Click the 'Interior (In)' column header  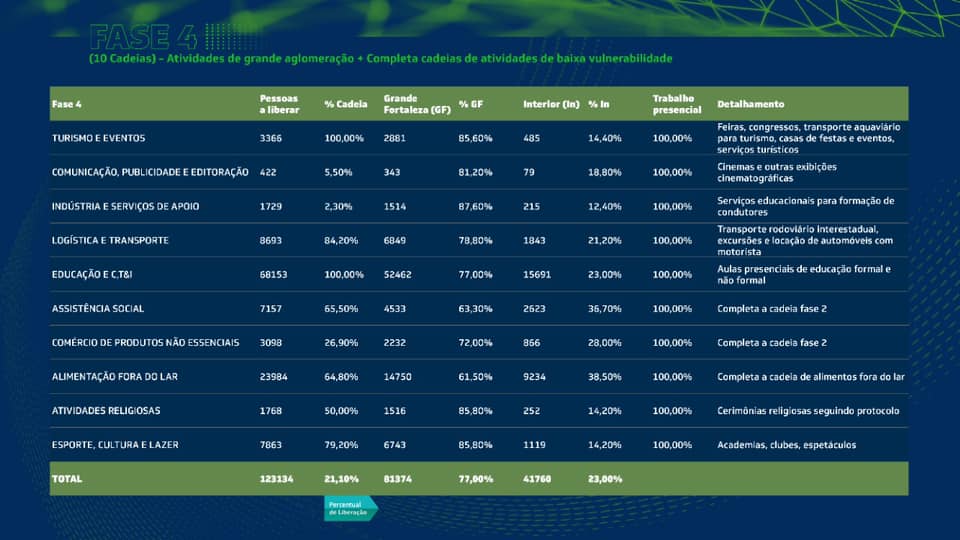550,104
